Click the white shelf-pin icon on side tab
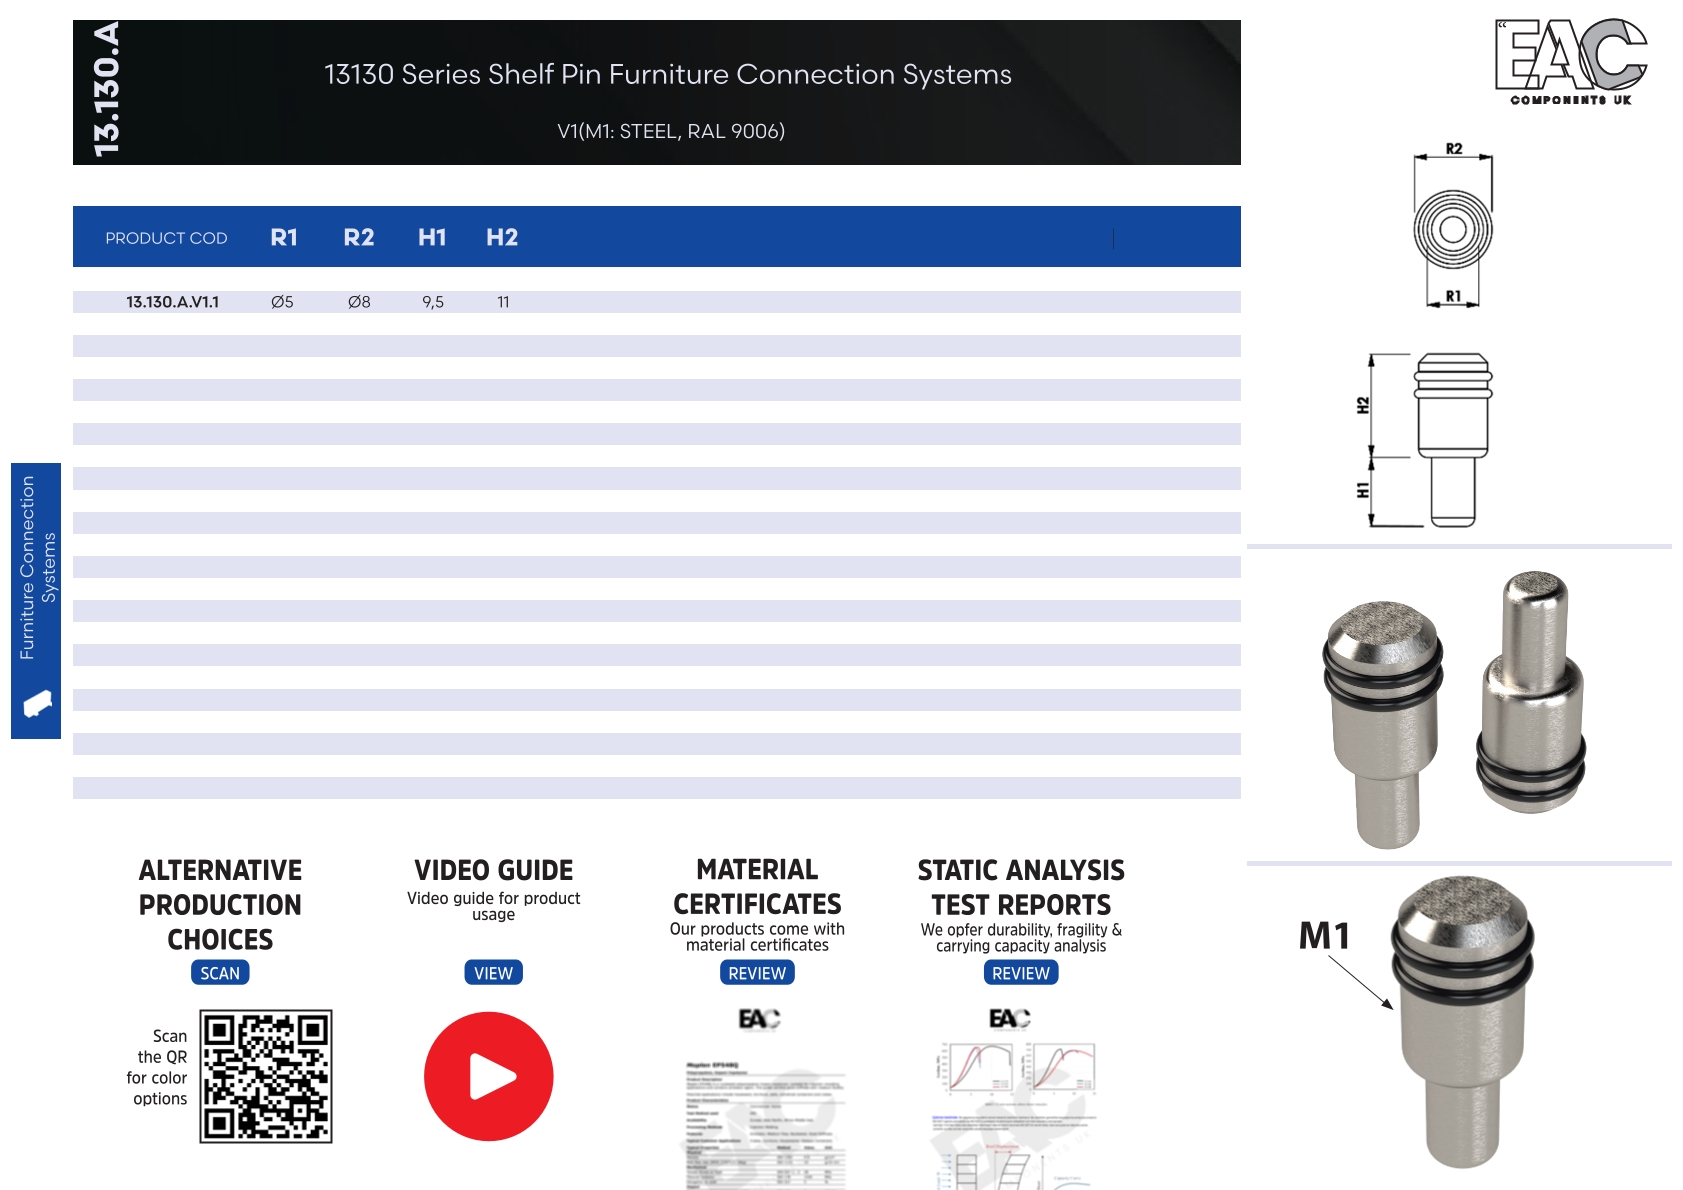The width and height of the screenshot is (1683, 1190). [37, 703]
